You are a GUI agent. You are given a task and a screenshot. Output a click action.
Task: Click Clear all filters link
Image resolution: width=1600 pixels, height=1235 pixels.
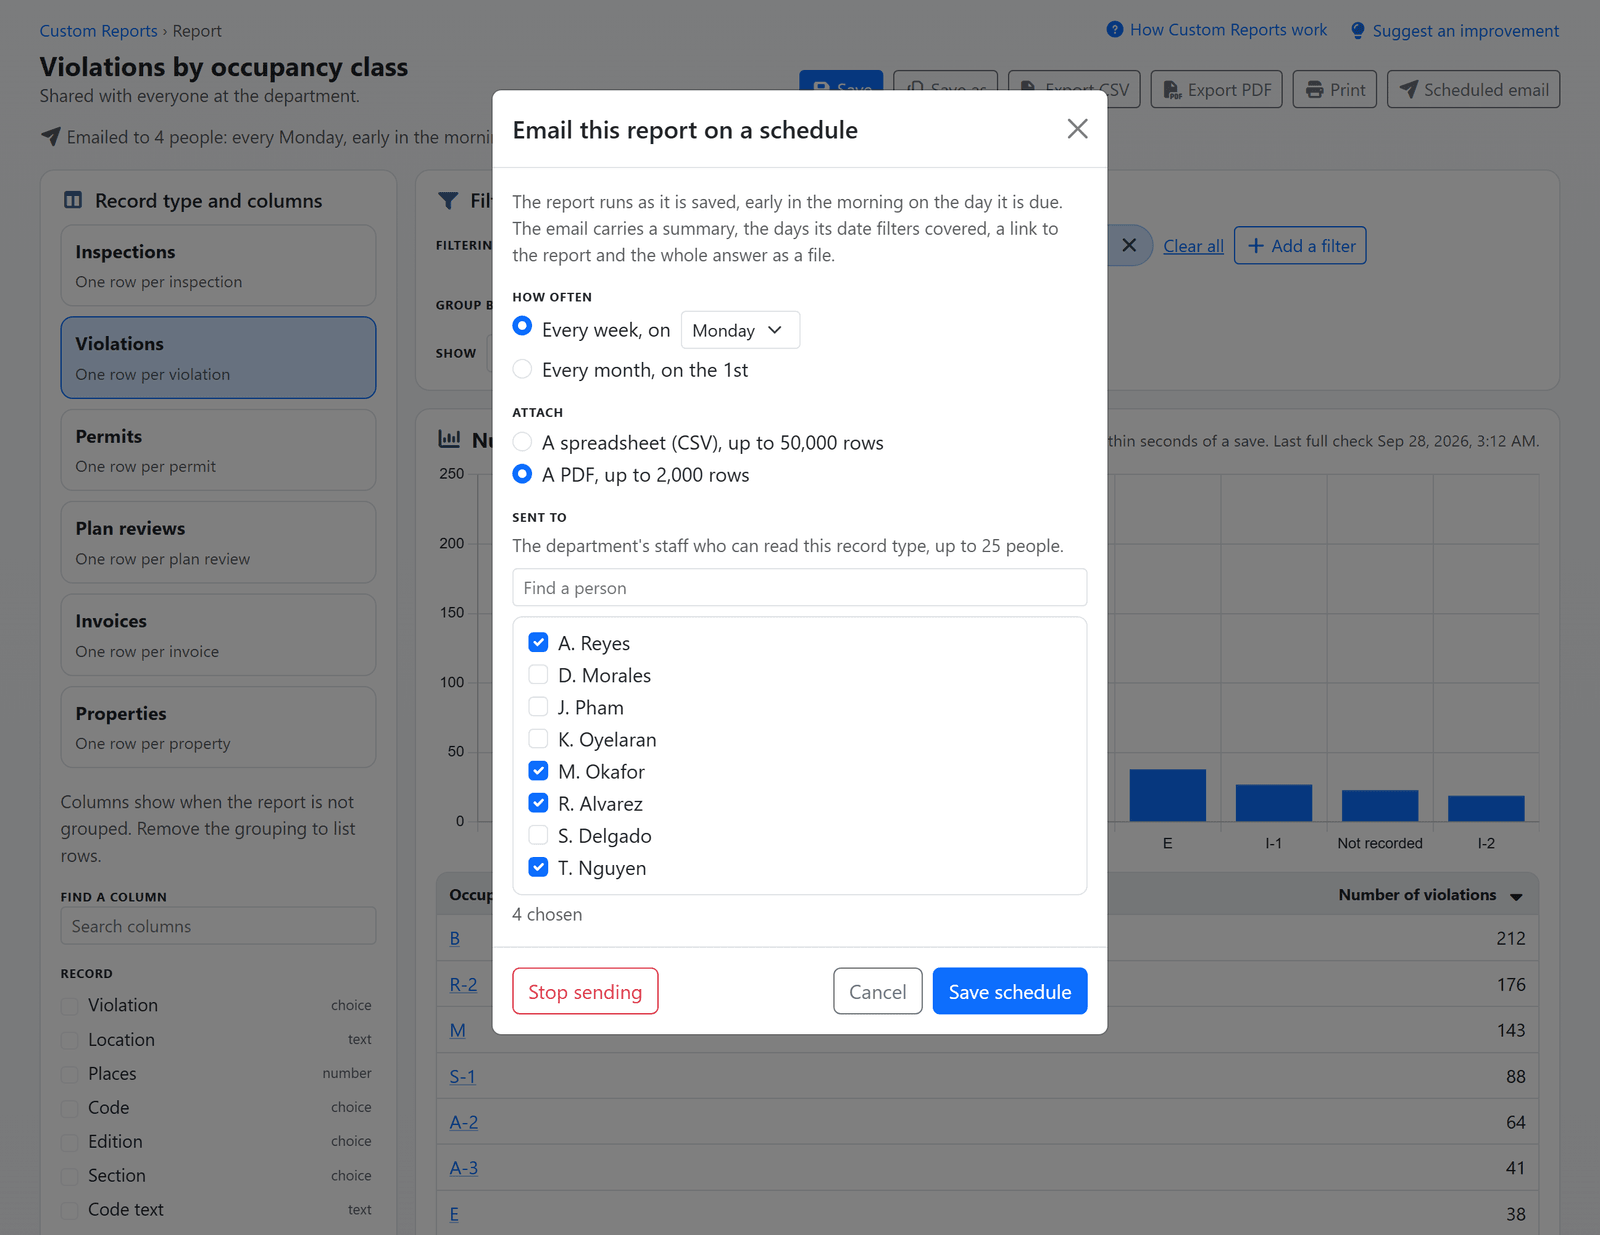(x=1193, y=246)
